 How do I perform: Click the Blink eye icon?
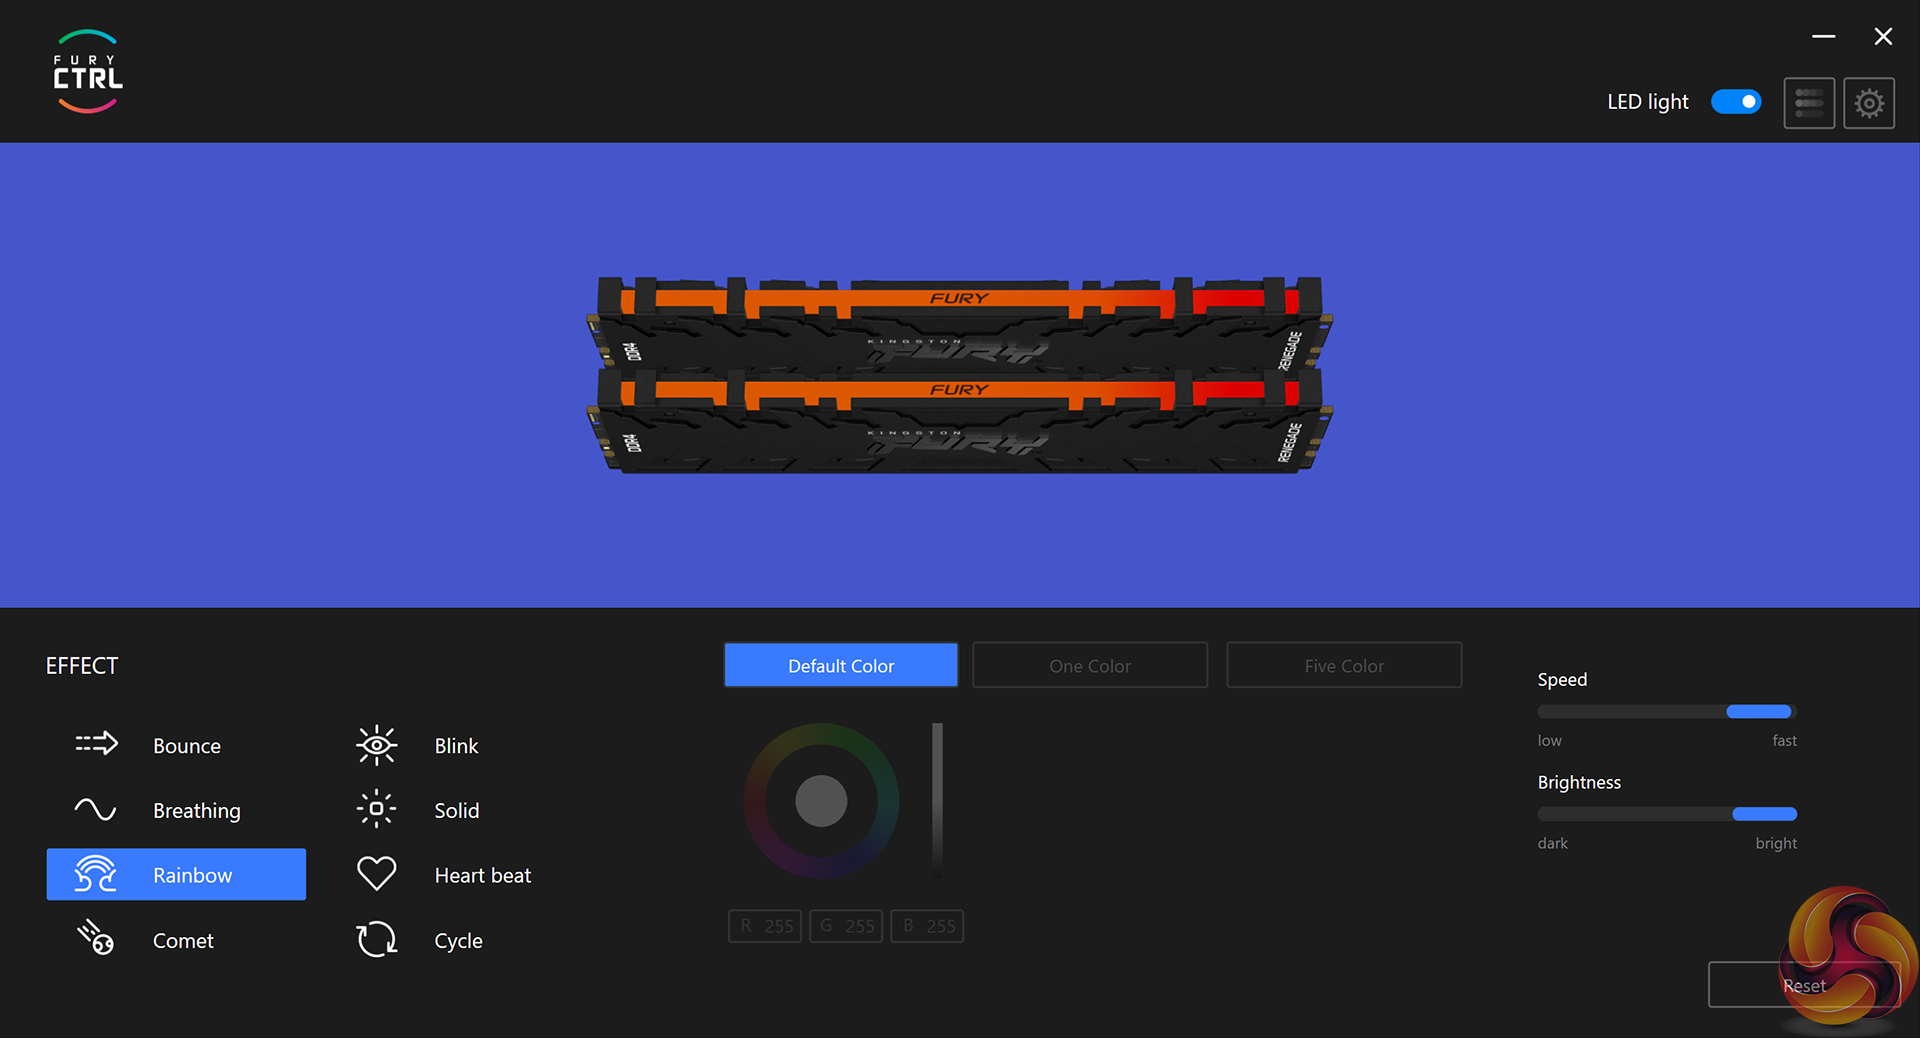click(377, 745)
